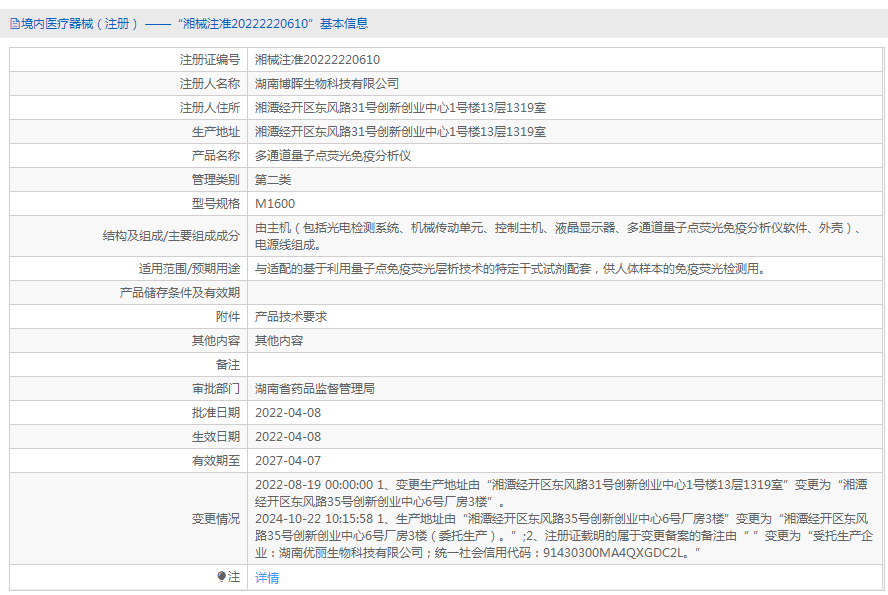The image size is (888, 595).
Task: Click the 附件 label
Action: coord(228,317)
